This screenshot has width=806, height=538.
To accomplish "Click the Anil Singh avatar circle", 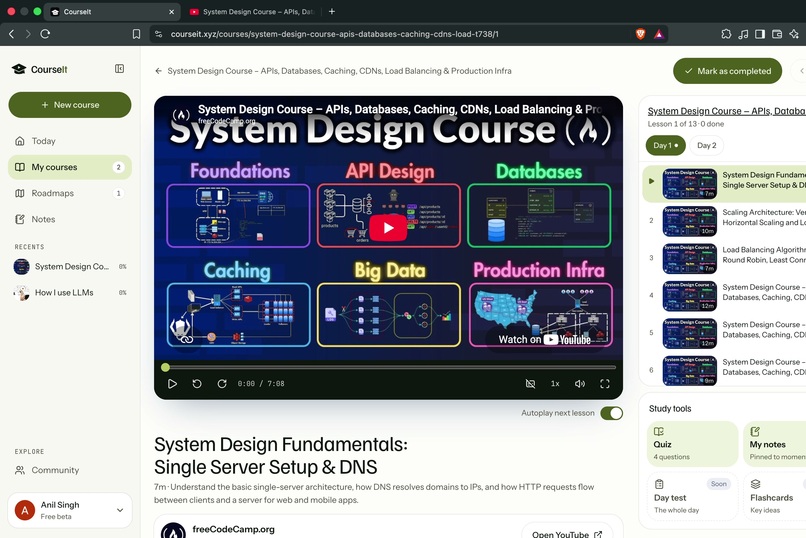I will pyautogui.click(x=25, y=510).
